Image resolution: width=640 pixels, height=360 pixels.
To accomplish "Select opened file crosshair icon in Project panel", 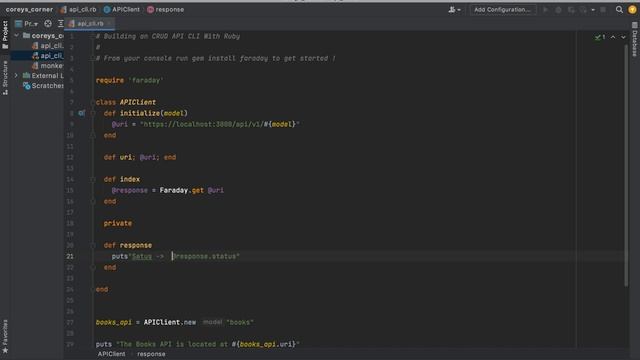I will (48, 24).
